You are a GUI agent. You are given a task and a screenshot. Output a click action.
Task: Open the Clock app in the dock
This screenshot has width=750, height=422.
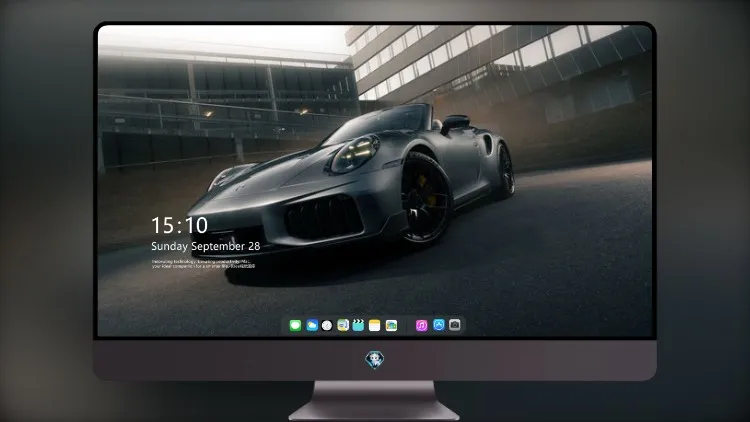click(327, 325)
